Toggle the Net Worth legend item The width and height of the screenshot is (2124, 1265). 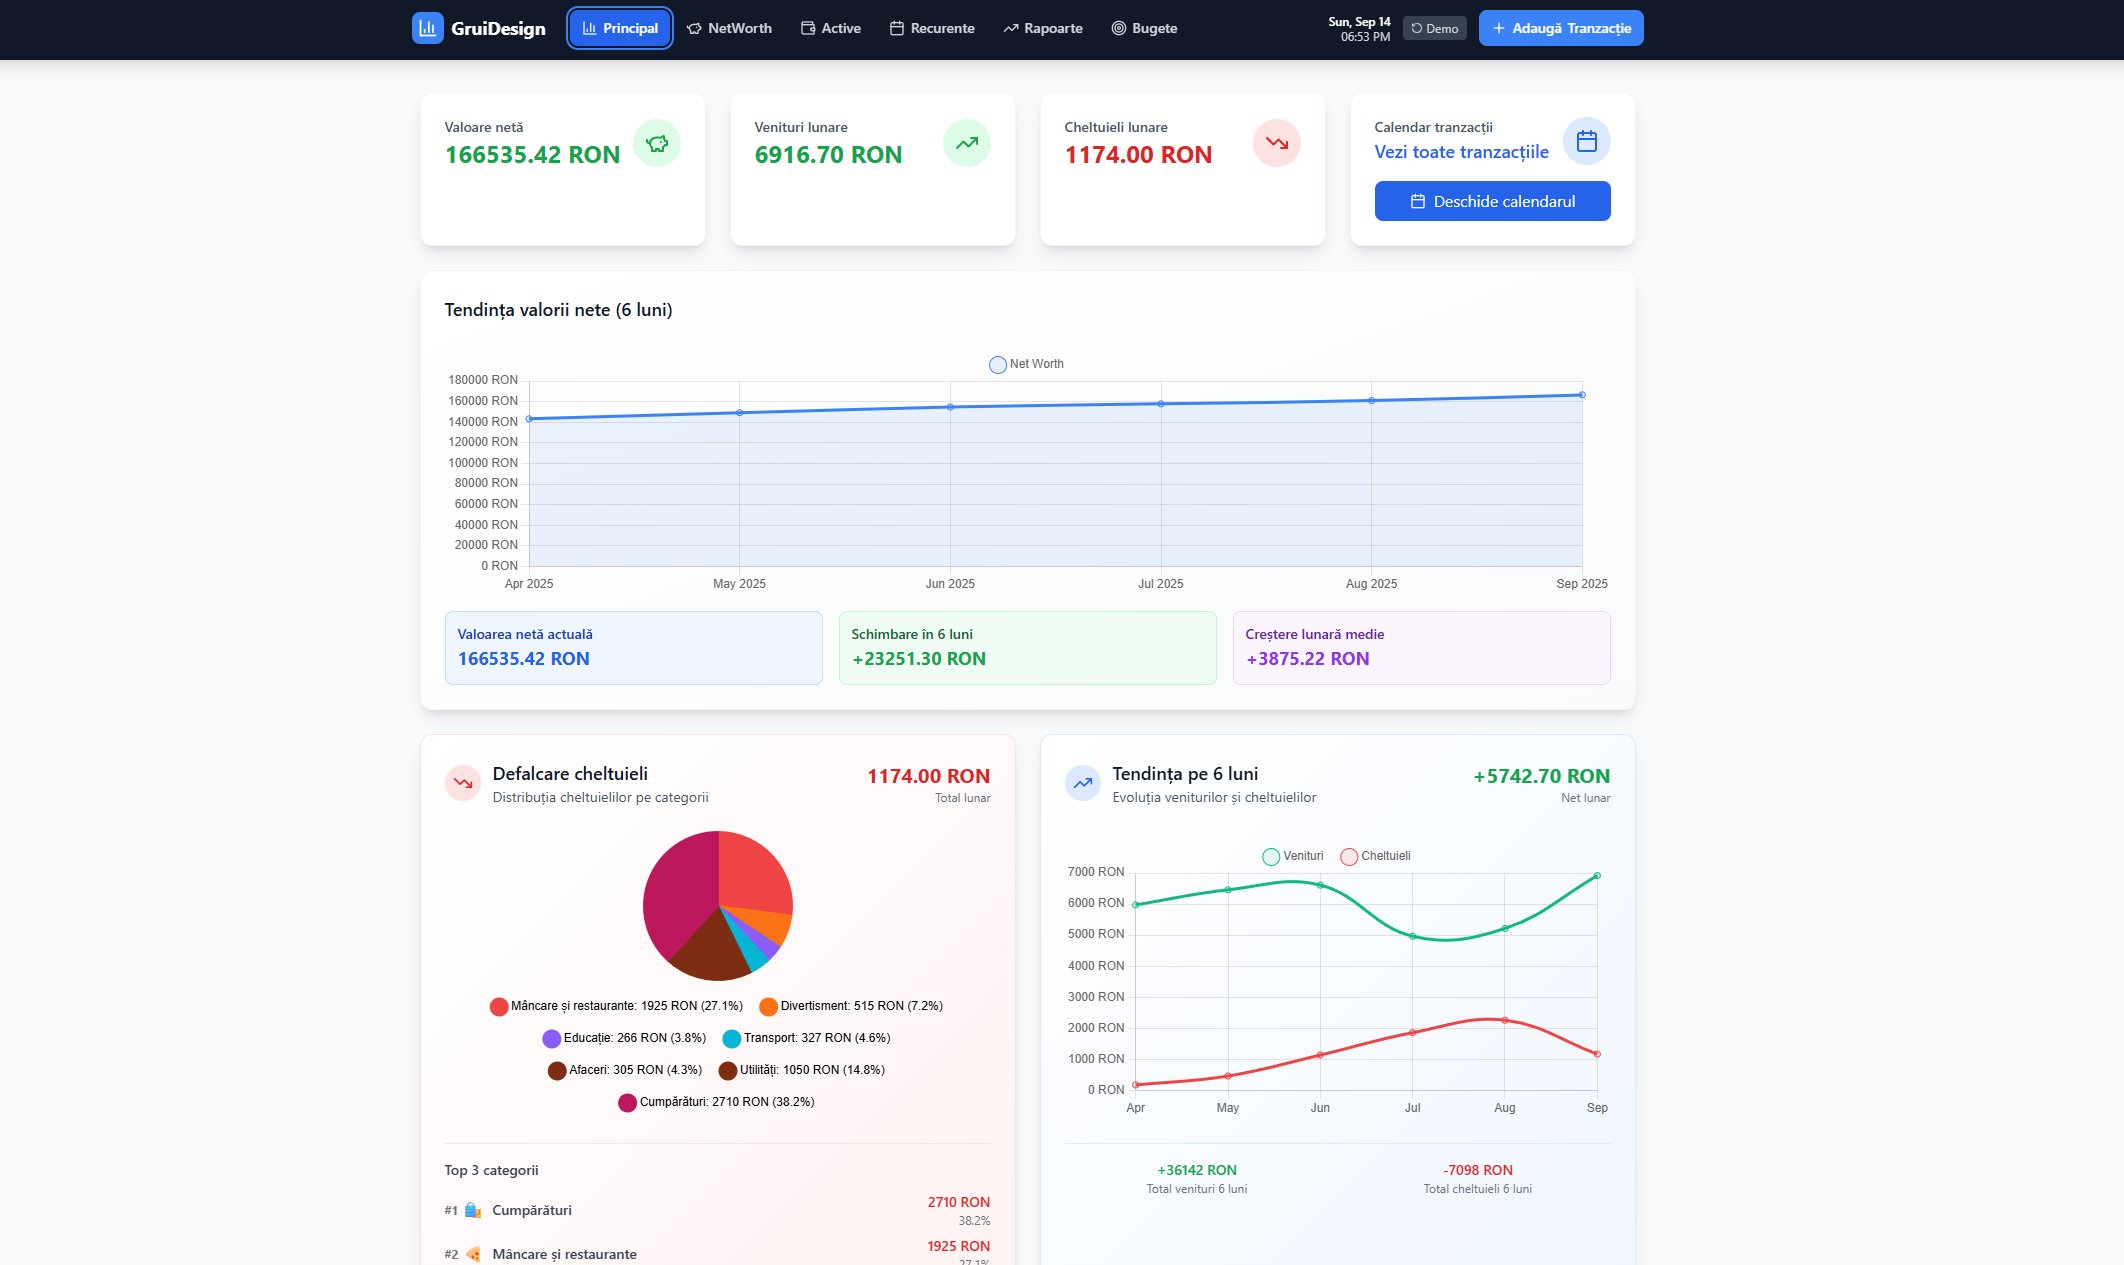[1026, 364]
